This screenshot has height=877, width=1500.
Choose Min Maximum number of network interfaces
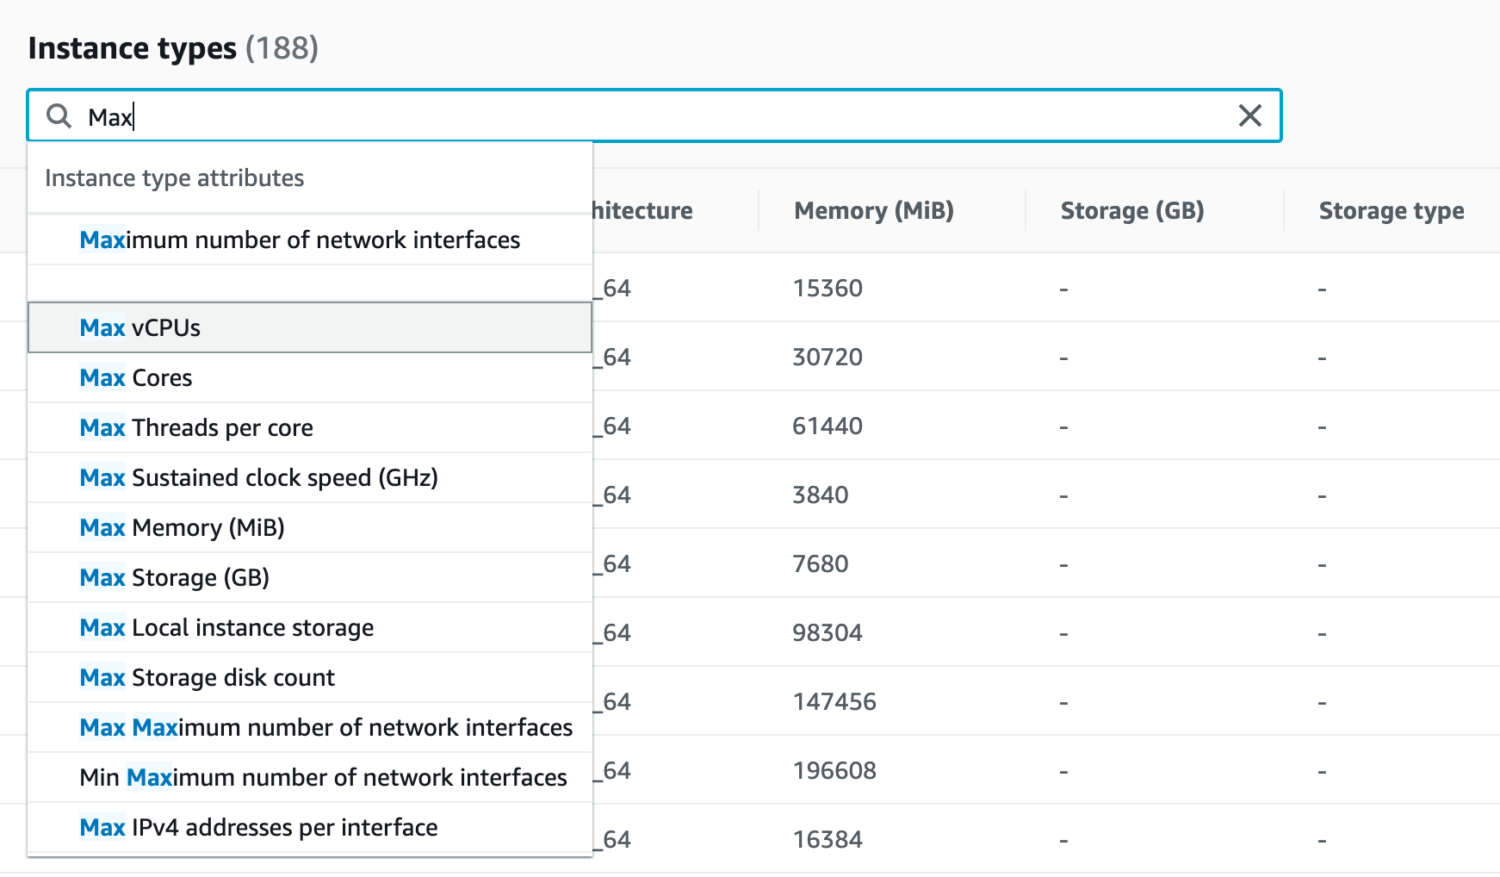click(323, 778)
